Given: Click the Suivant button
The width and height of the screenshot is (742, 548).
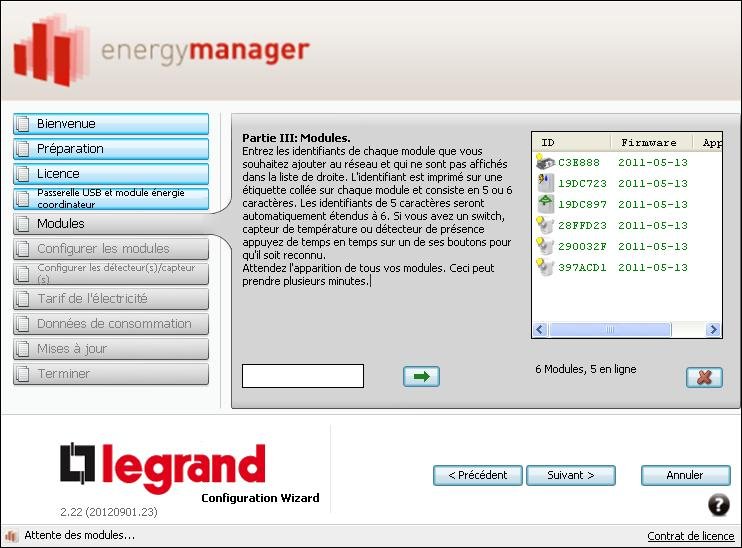Looking at the screenshot, I should click(571, 475).
